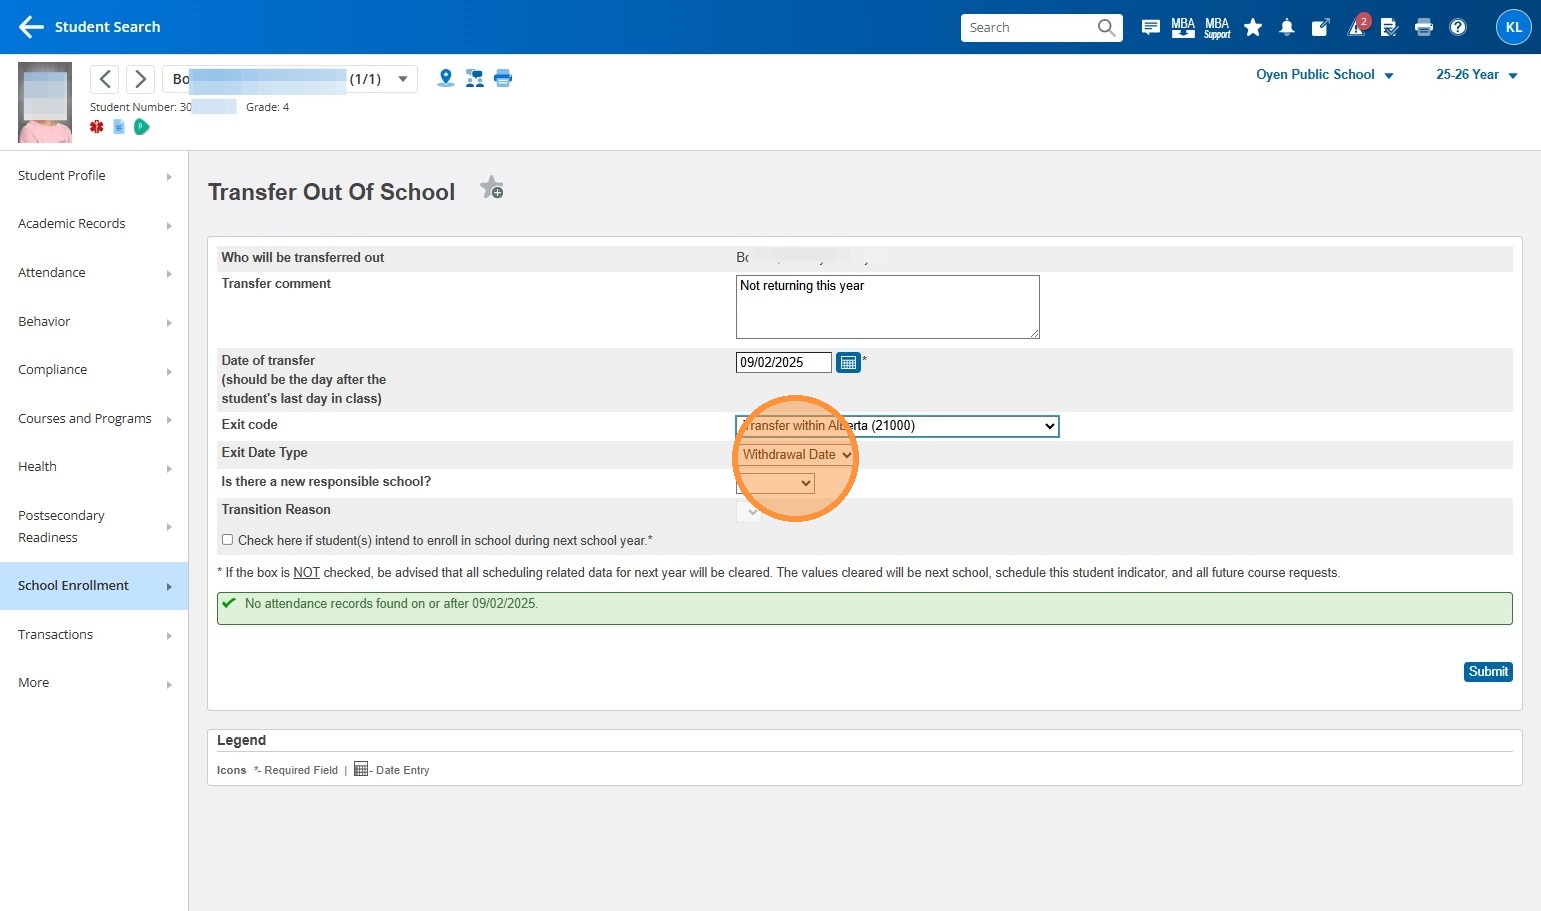Open the 25-26 Year term dropdown
The width and height of the screenshot is (1541, 911).
tap(1477, 75)
